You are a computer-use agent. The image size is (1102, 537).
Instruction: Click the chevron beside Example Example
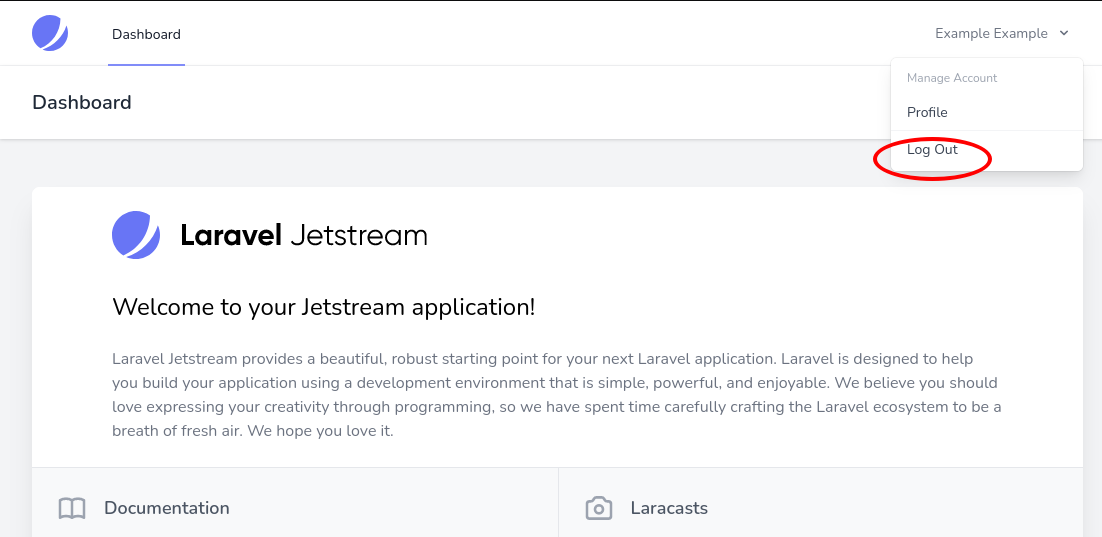(1064, 33)
